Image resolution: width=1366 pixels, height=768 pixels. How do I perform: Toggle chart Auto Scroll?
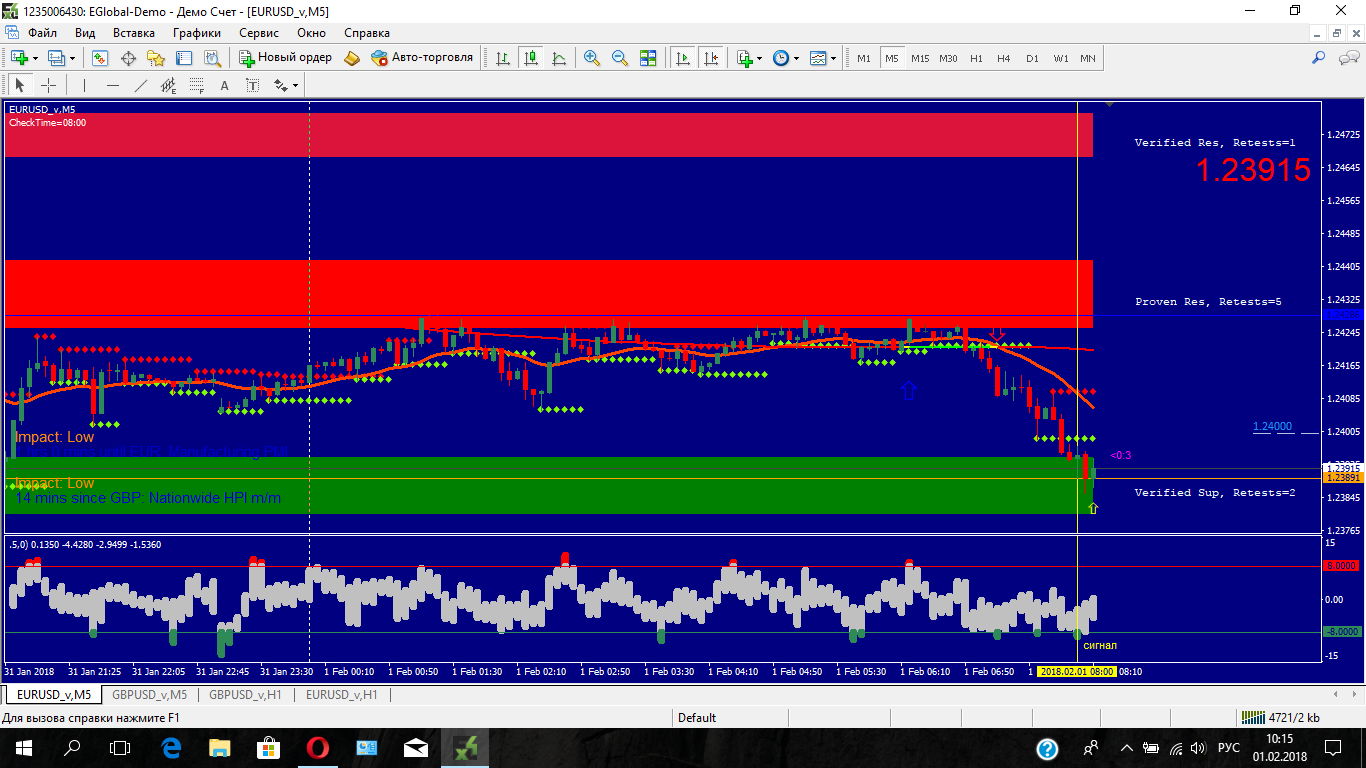[x=683, y=58]
